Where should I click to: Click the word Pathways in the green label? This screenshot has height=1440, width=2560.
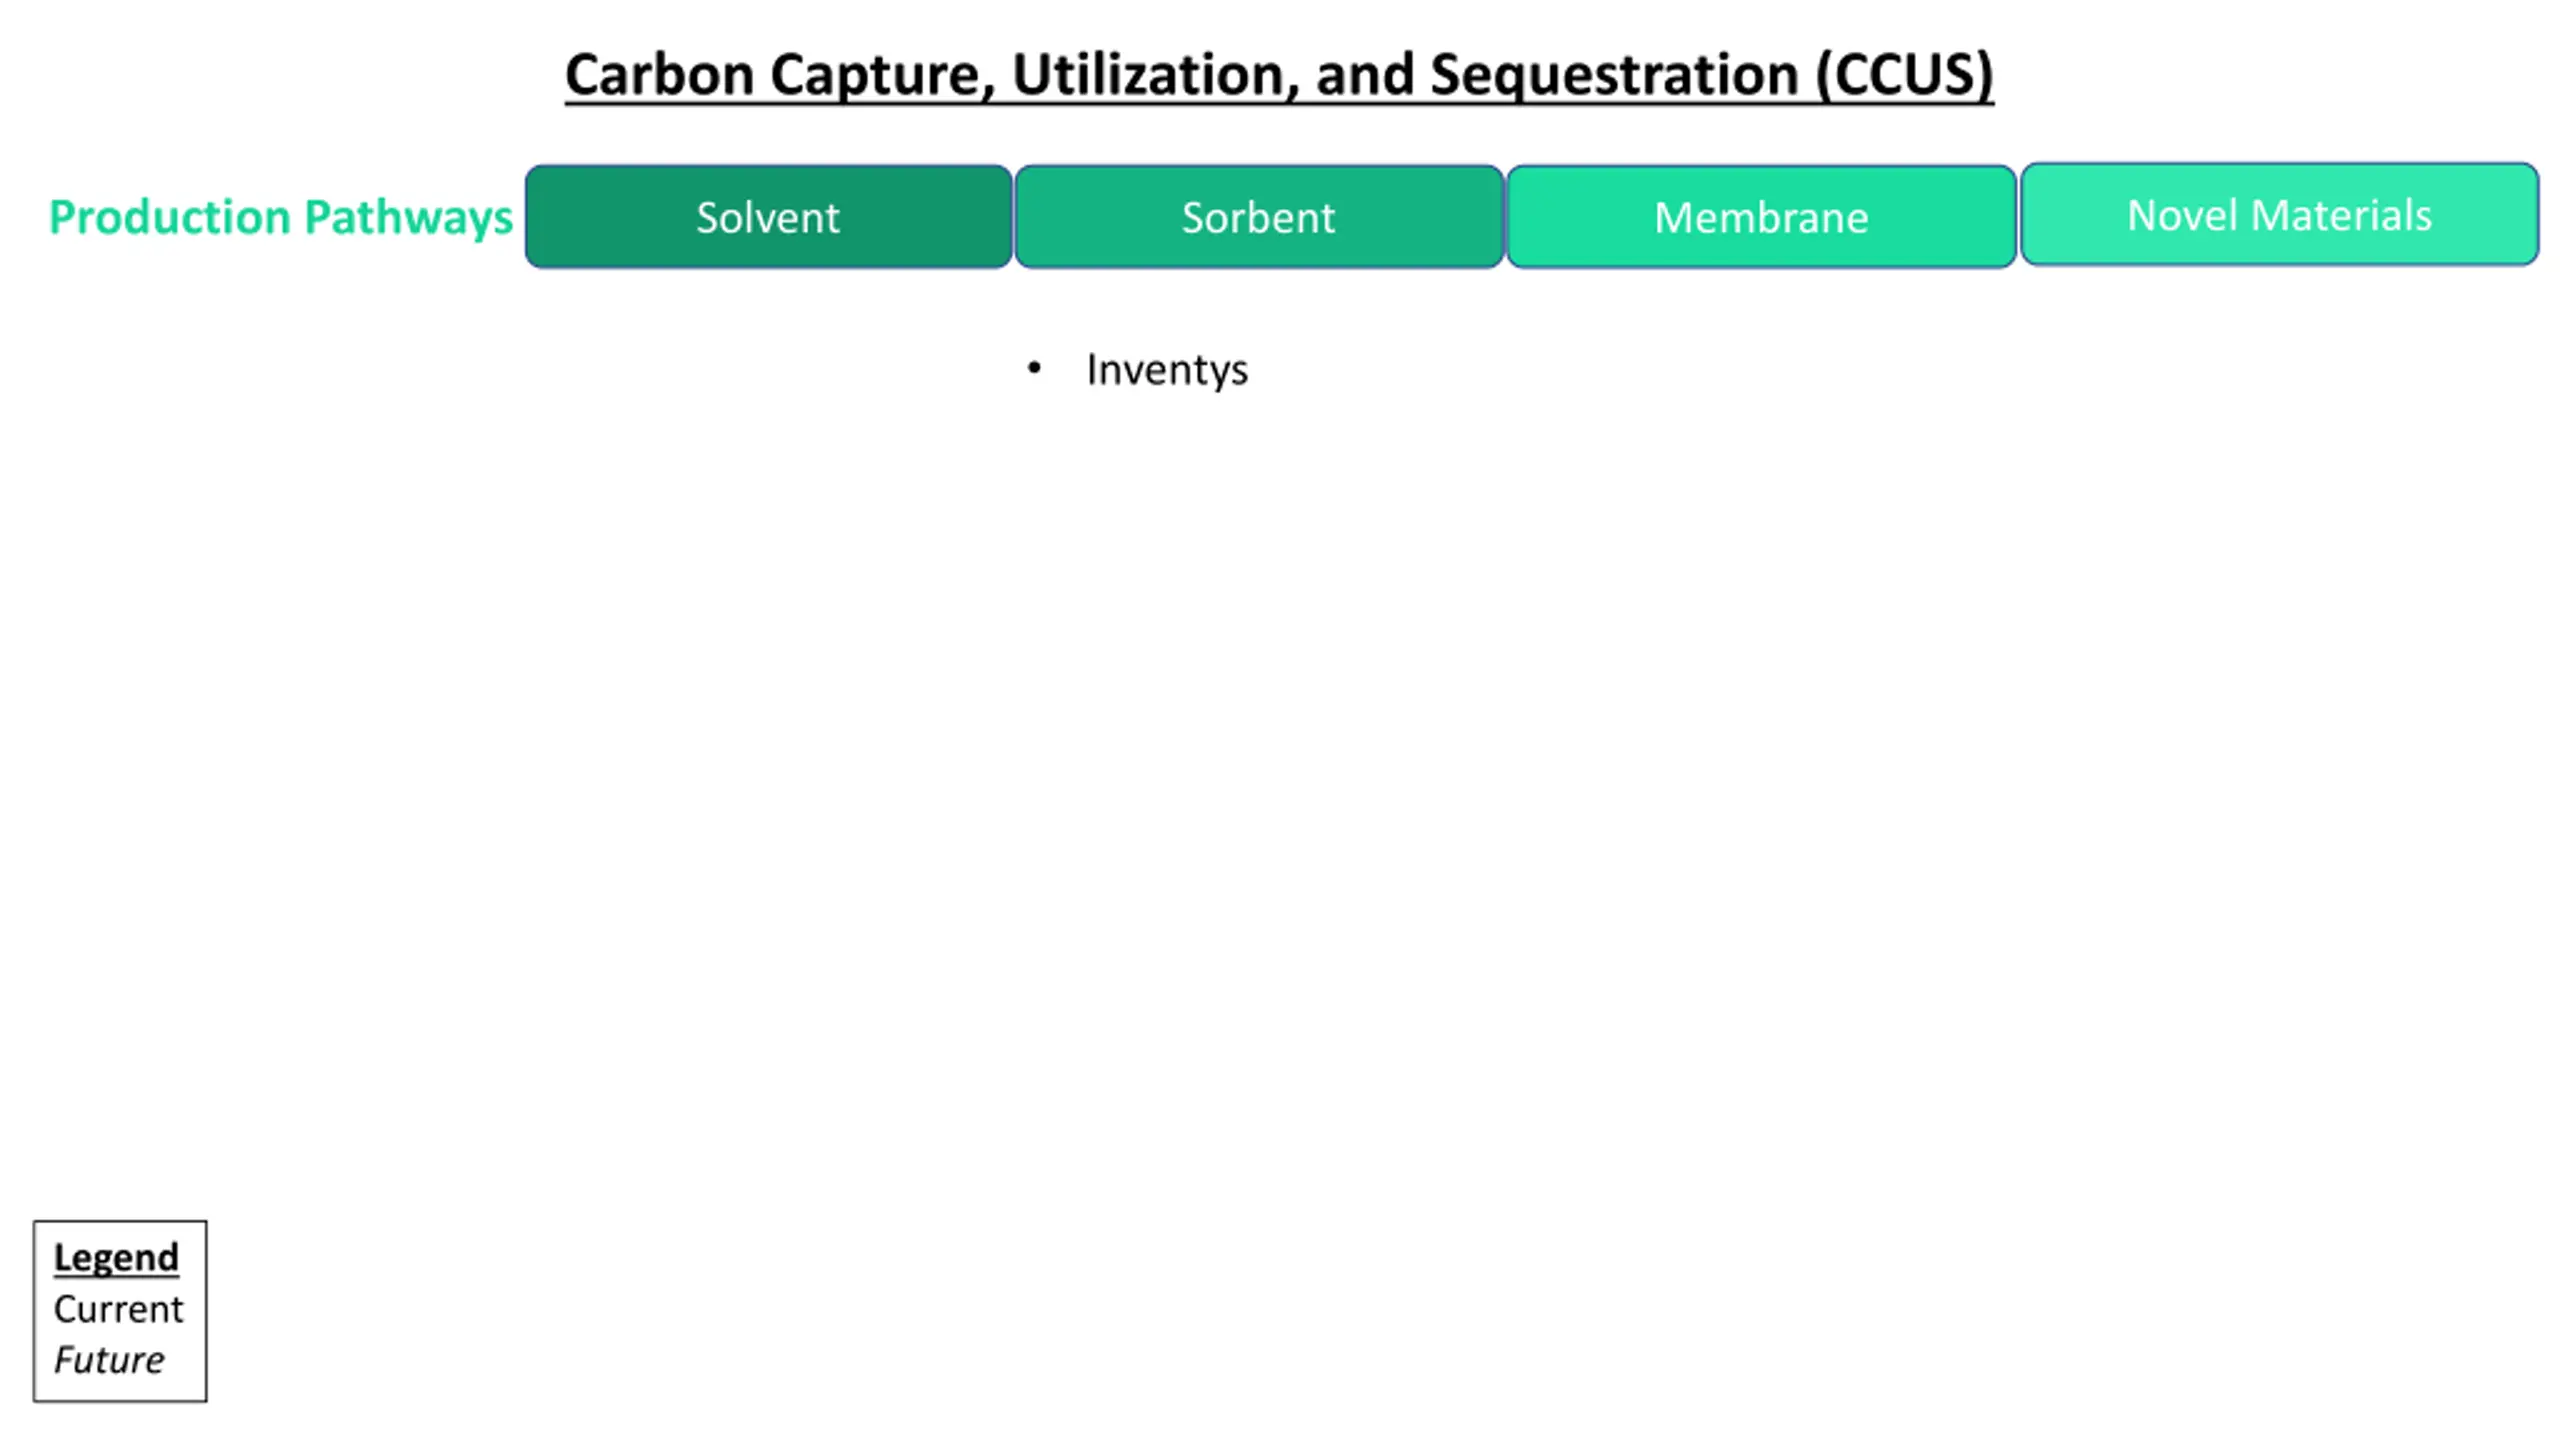pos(408,217)
